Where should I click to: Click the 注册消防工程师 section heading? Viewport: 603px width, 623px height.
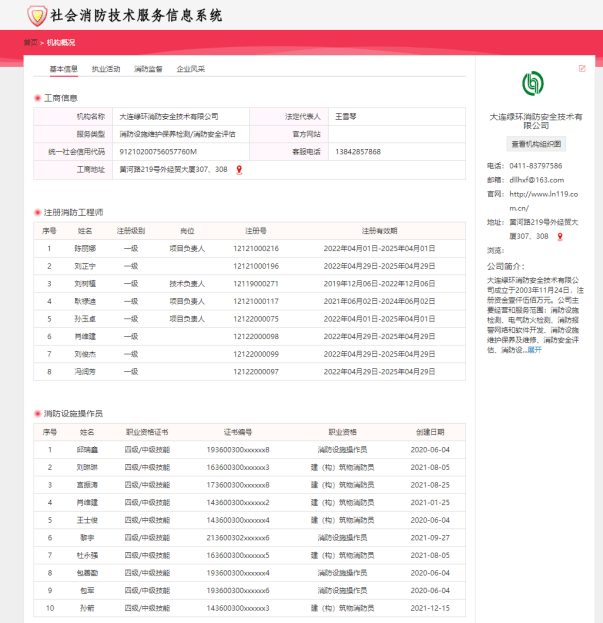pyautogui.click(x=73, y=213)
